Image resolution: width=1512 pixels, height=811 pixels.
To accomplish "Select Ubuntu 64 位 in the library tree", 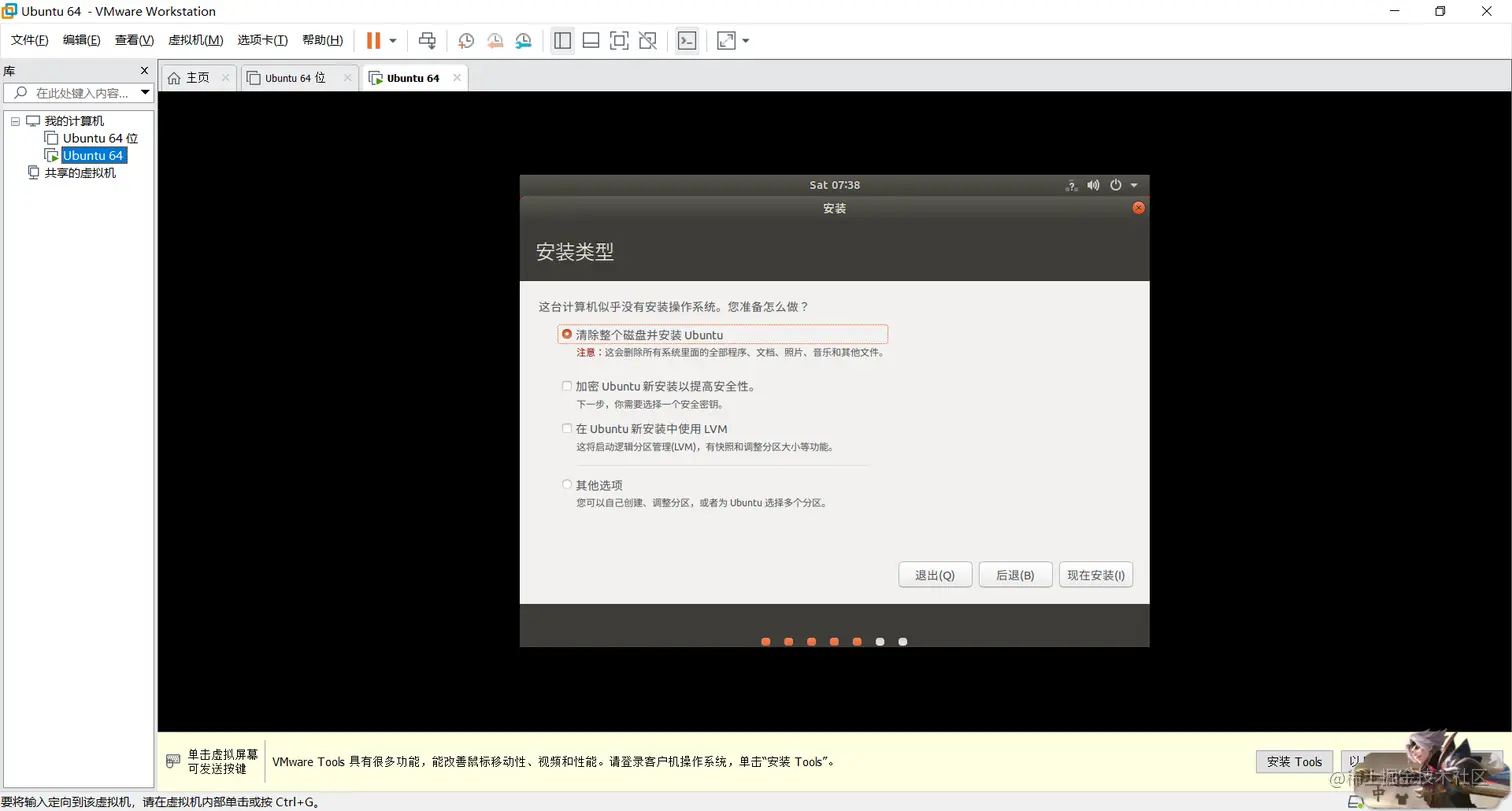I will pyautogui.click(x=100, y=138).
